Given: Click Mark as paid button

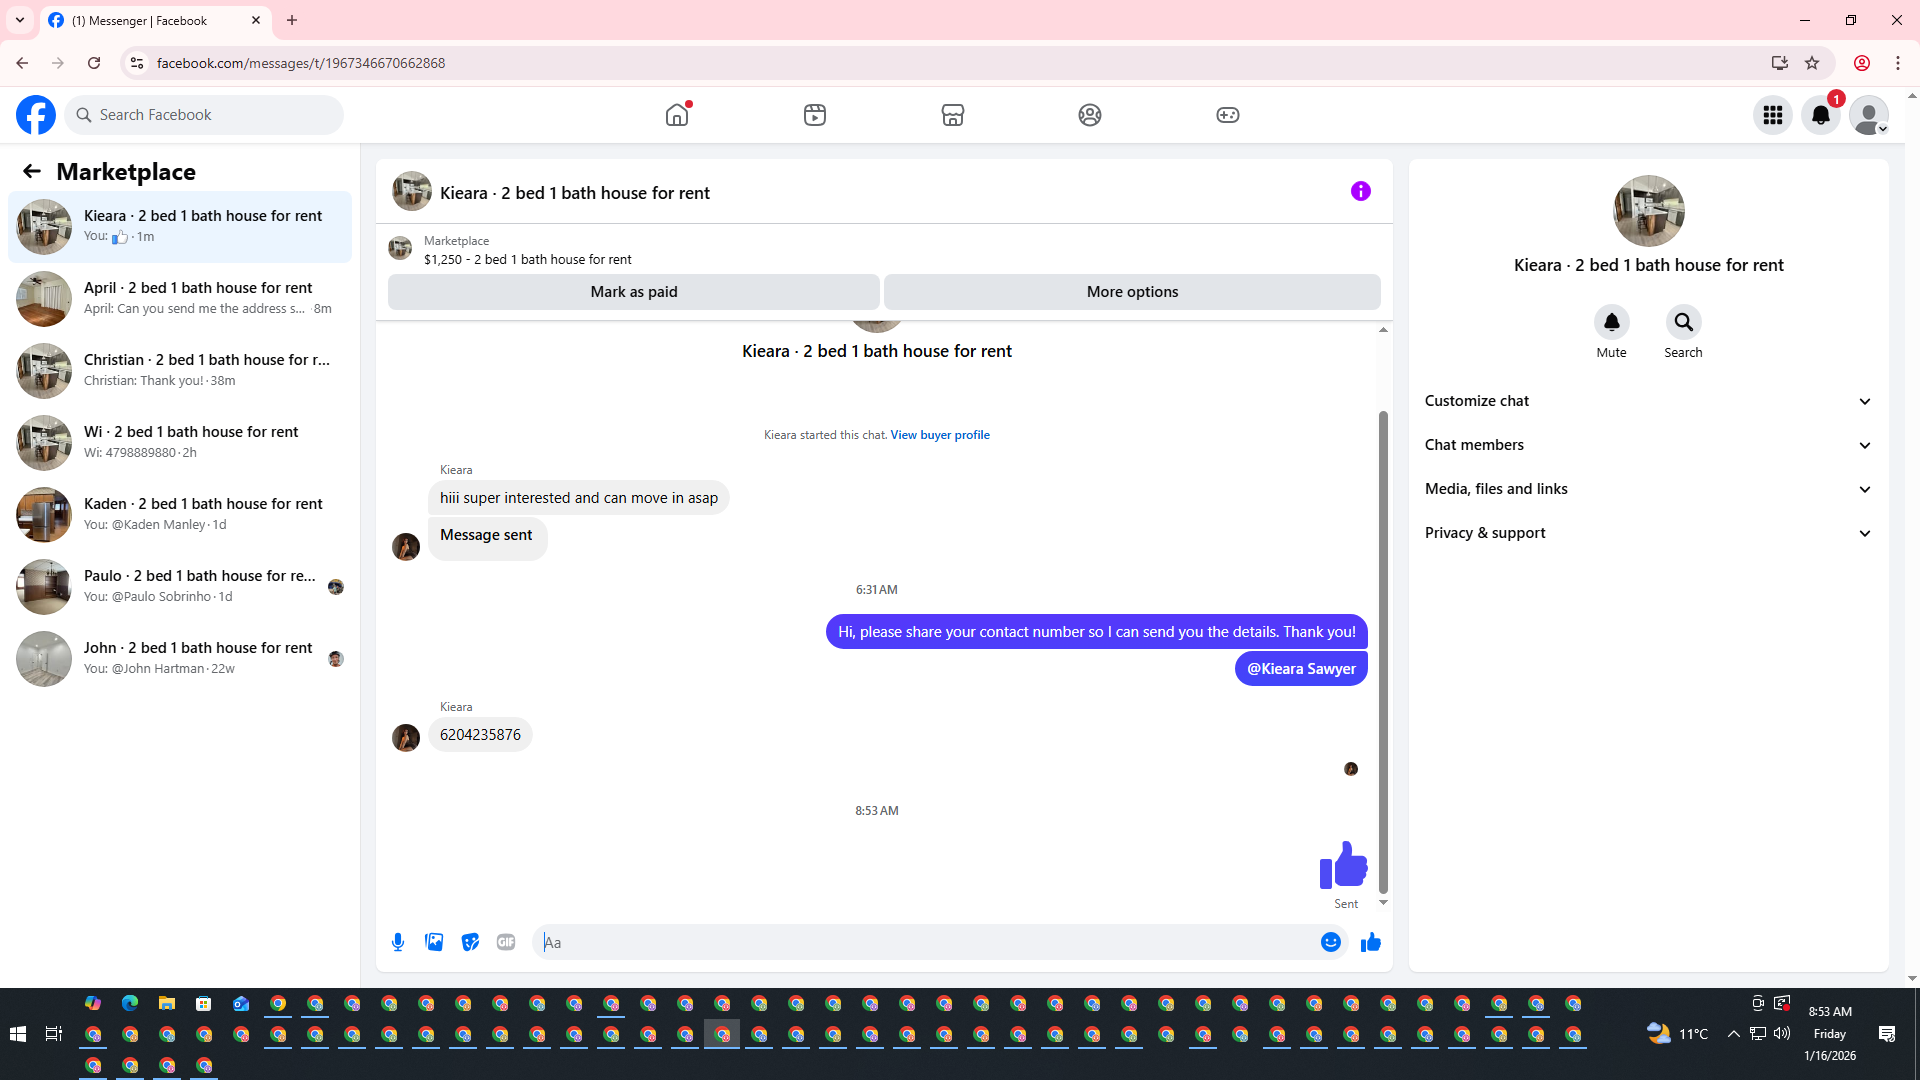Looking at the screenshot, I should (633, 292).
